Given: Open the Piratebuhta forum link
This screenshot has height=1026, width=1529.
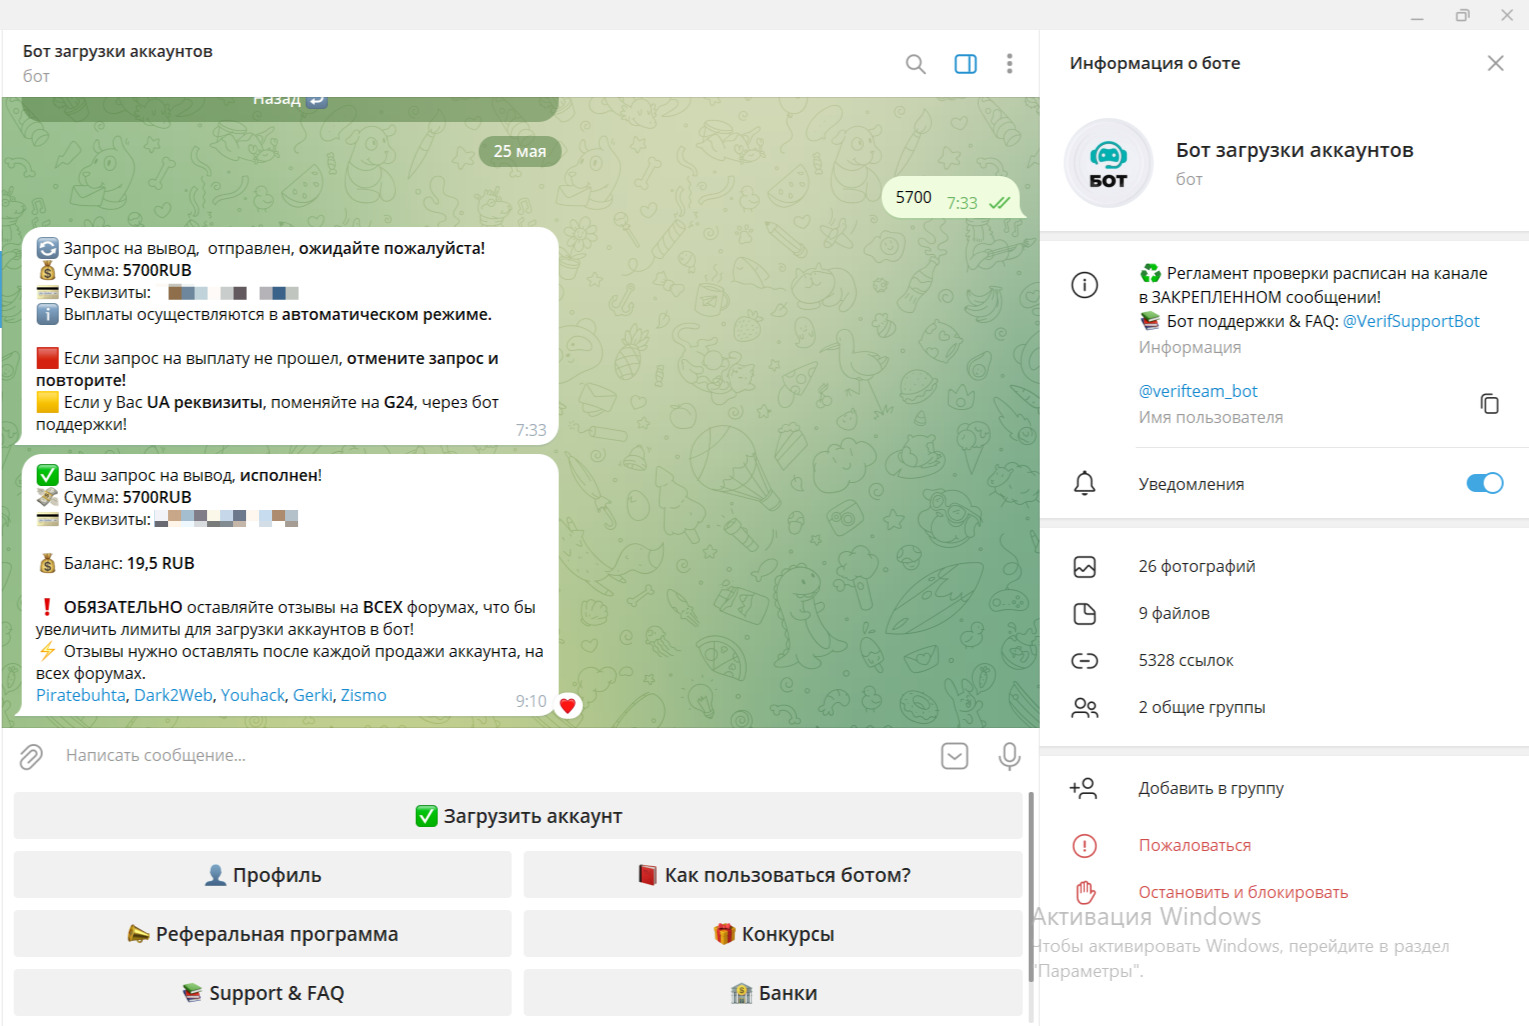Looking at the screenshot, I should click(x=81, y=695).
